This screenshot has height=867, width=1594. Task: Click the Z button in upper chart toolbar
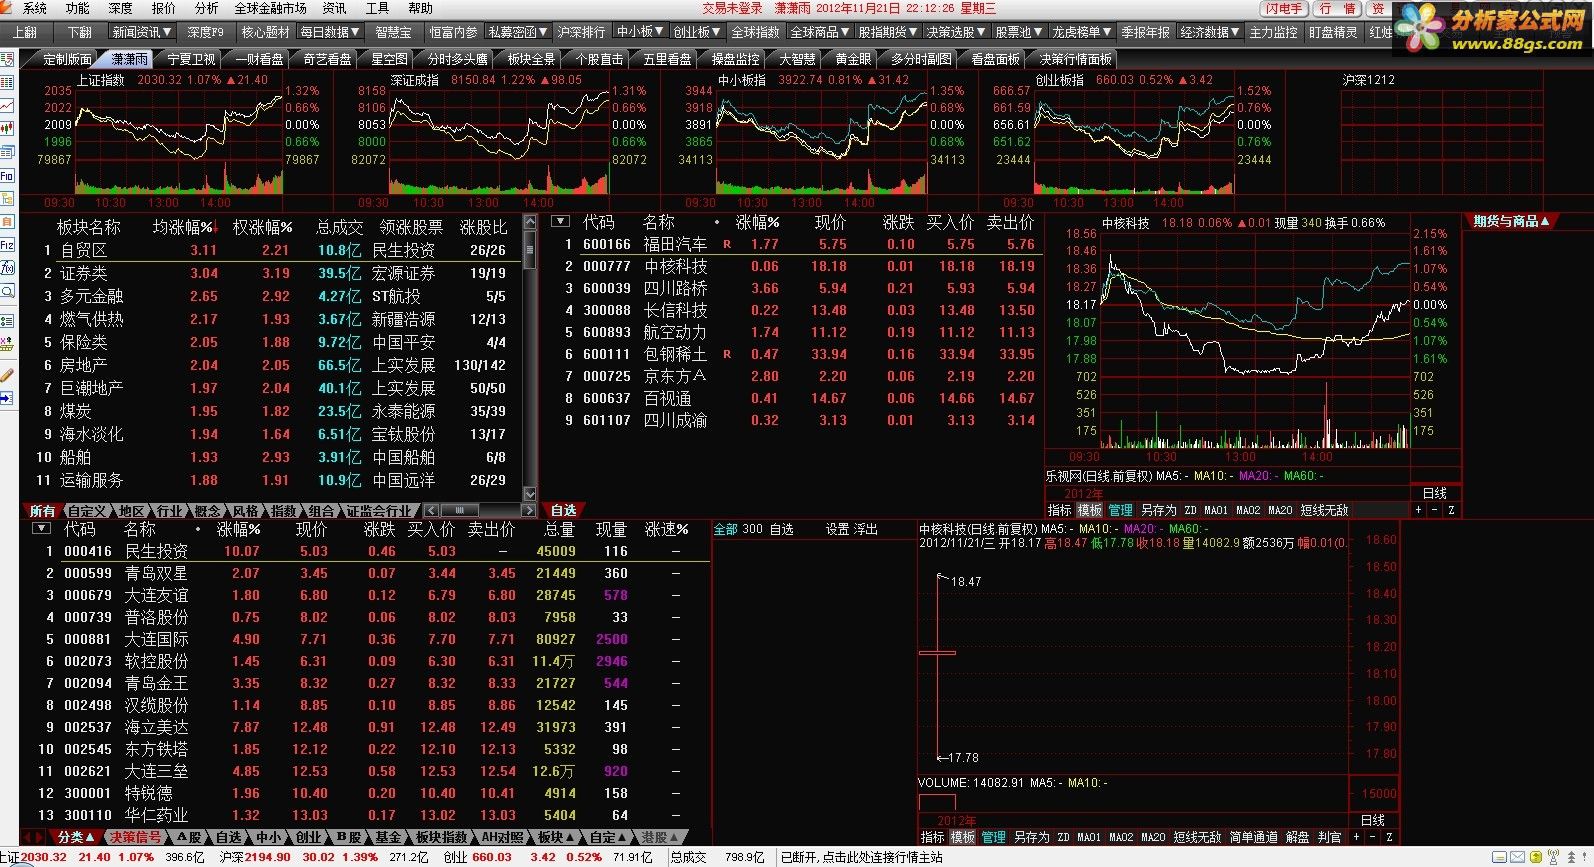point(1451,510)
